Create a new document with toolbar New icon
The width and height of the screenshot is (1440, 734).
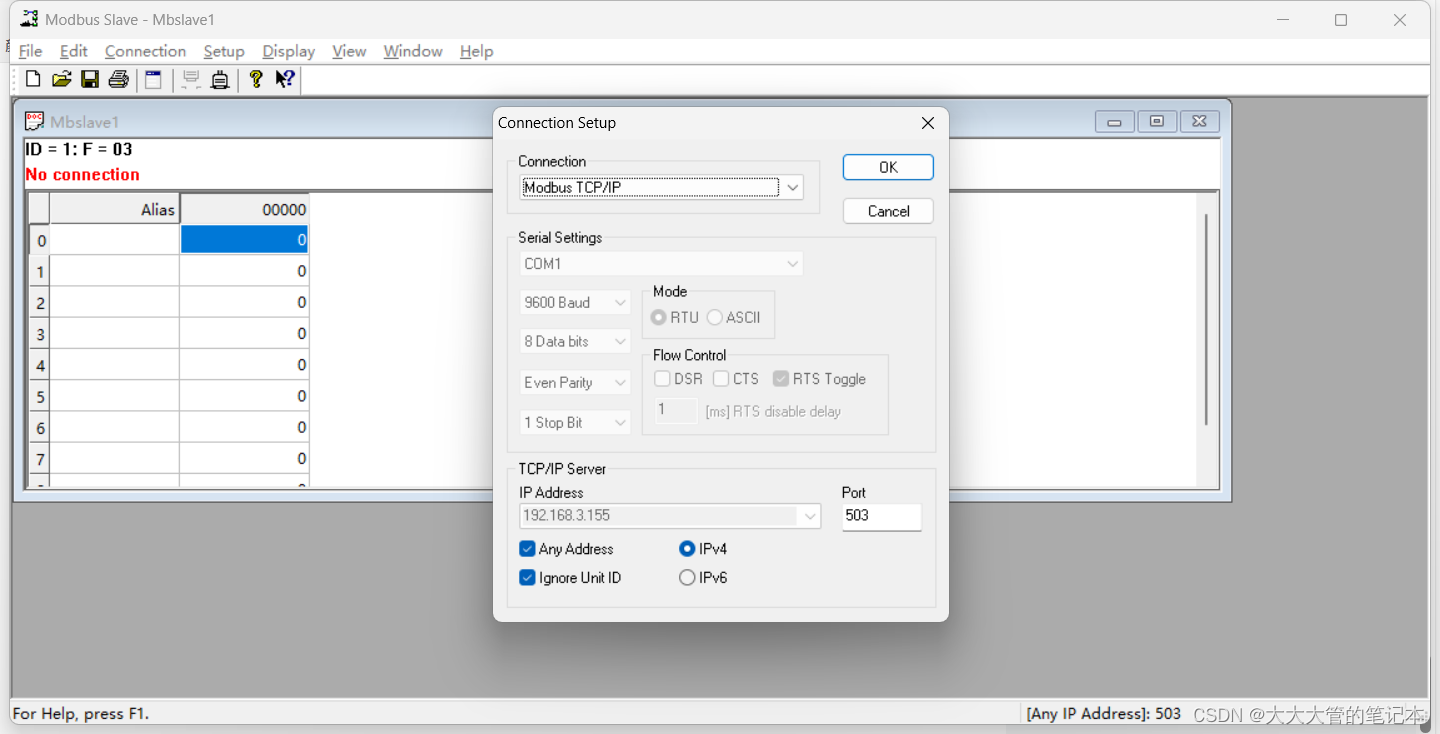coord(33,80)
